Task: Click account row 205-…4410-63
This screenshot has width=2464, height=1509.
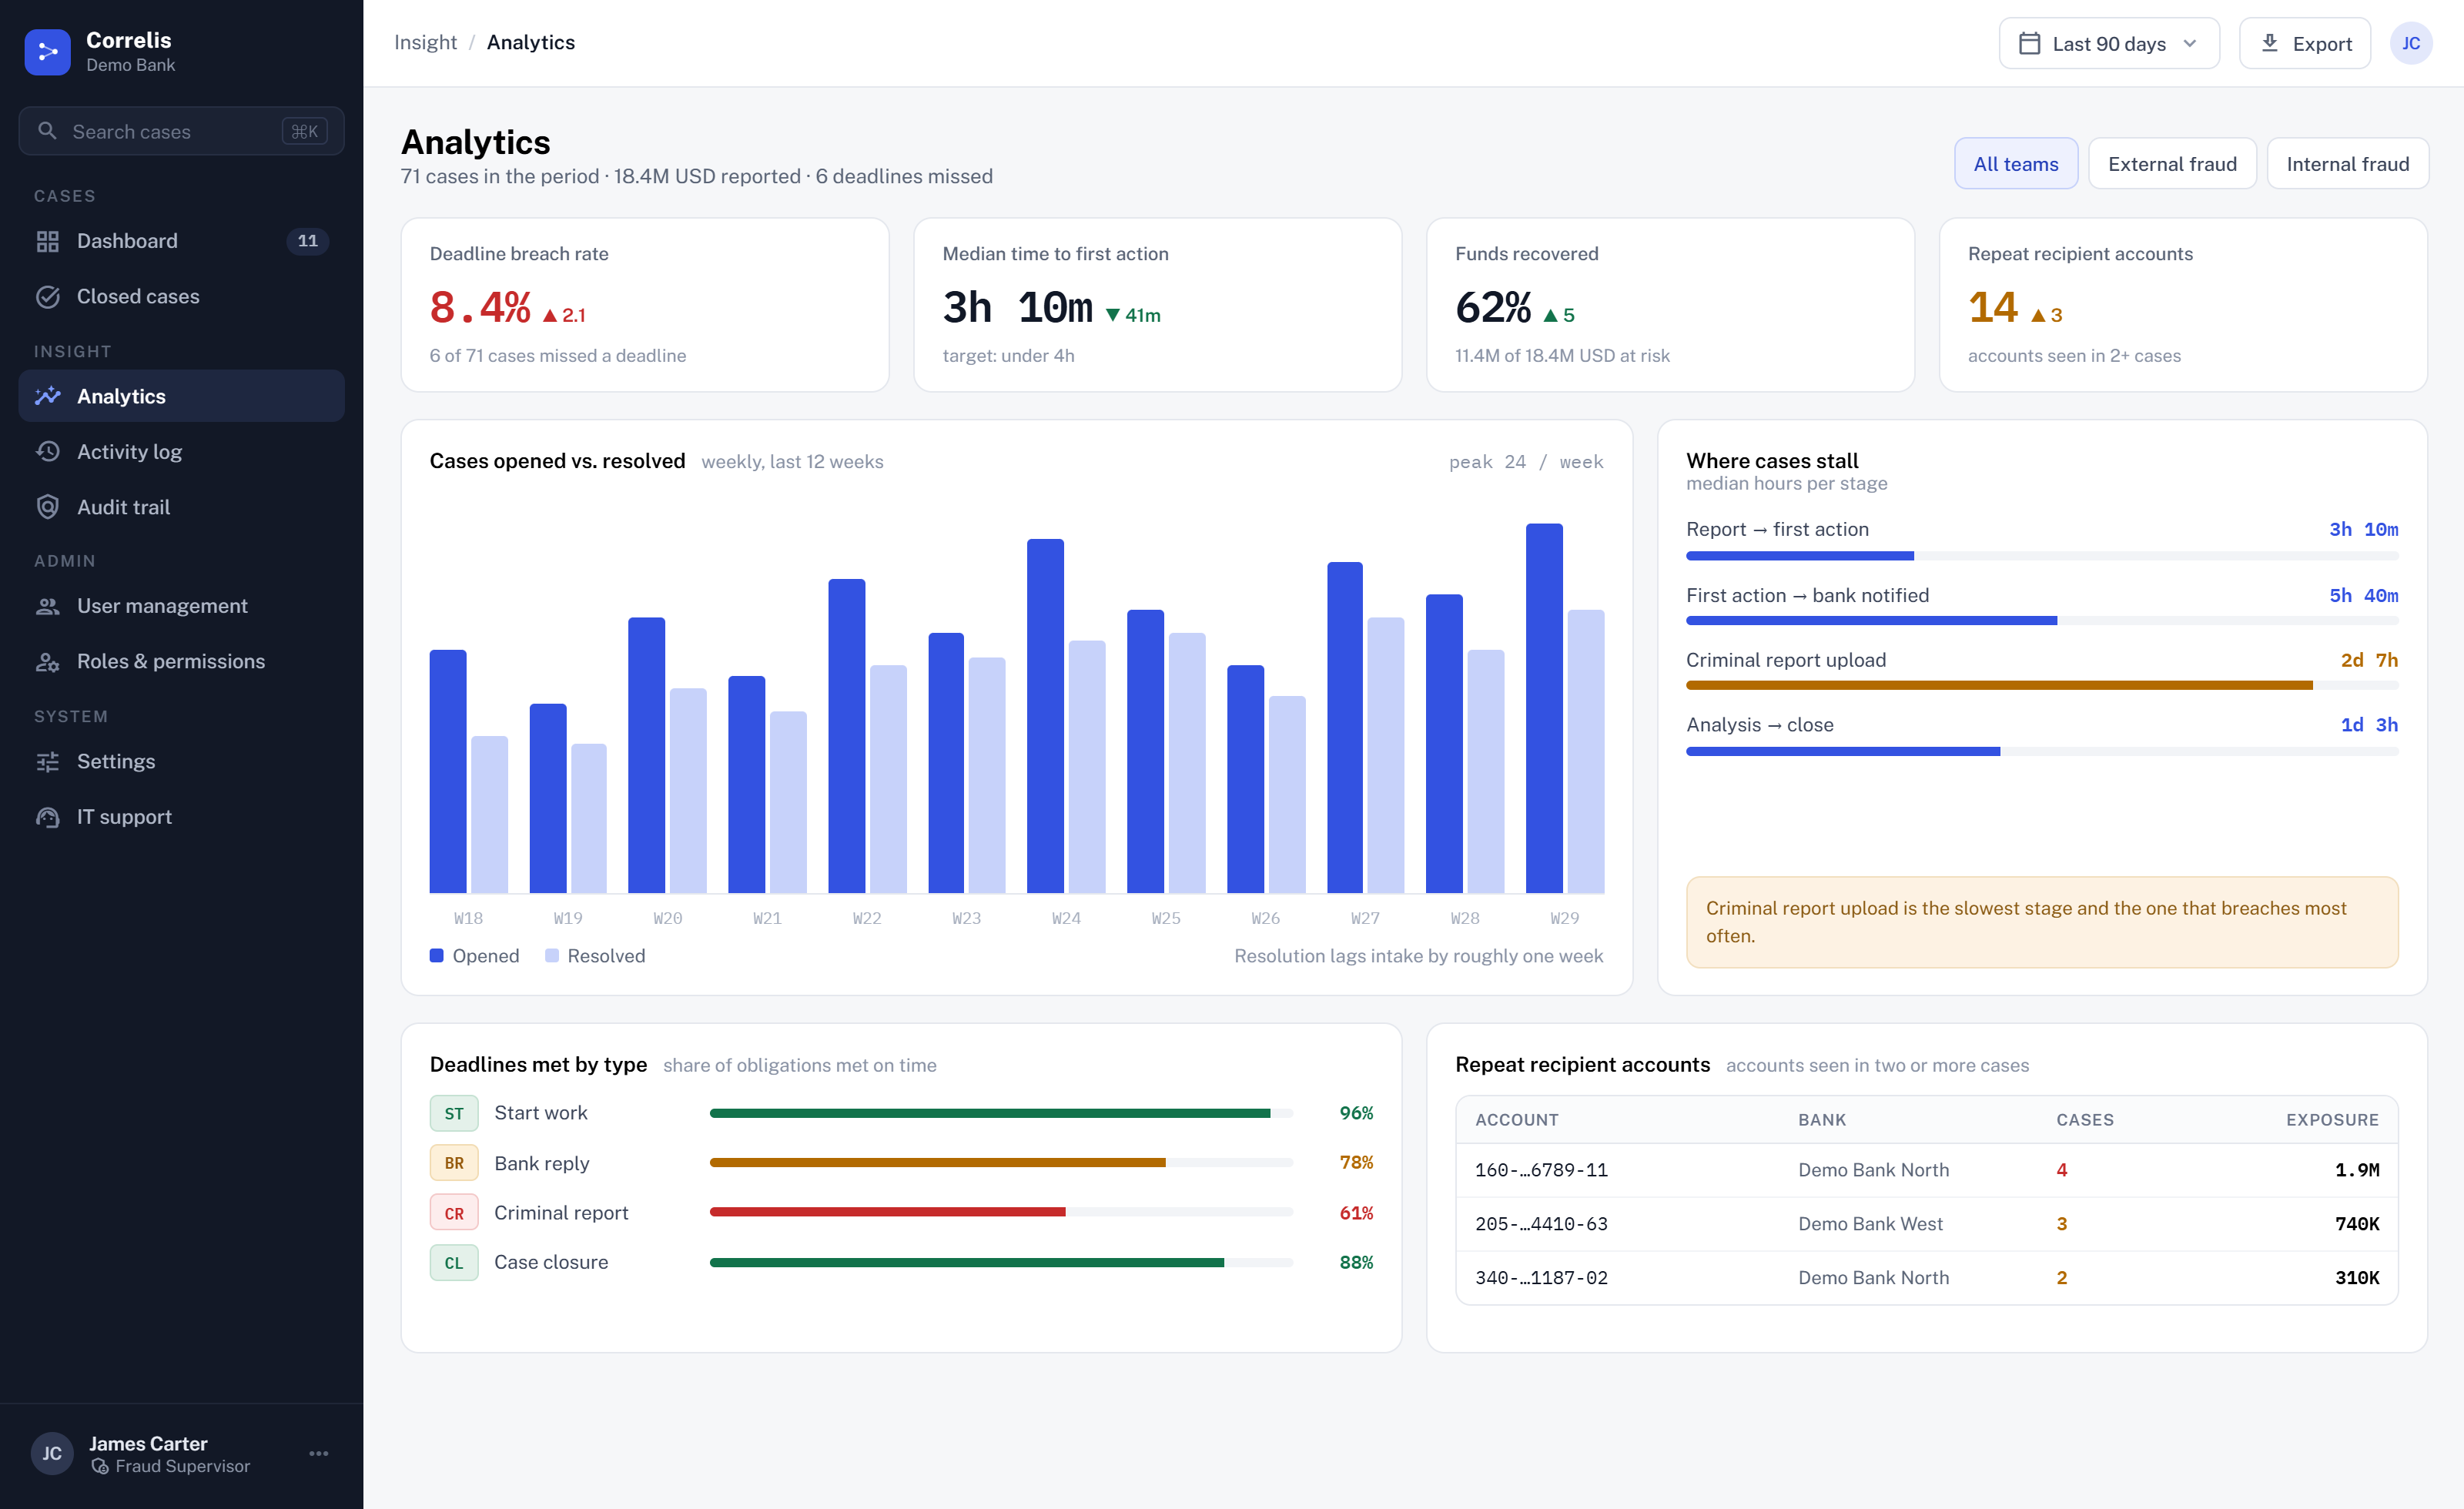Action: tap(1927, 1224)
